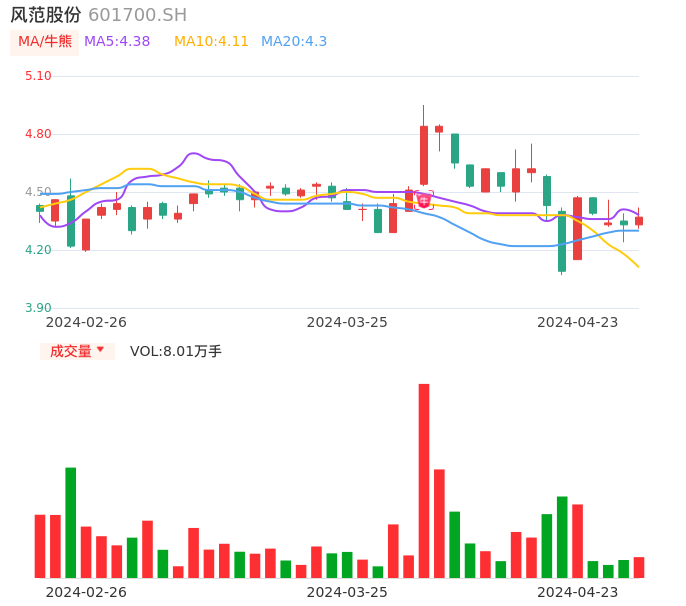Image resolution: width=686 pixels, height=606 pixels.
Task: Click the MA/牛熊 indicator button
Action: point(44,42)
